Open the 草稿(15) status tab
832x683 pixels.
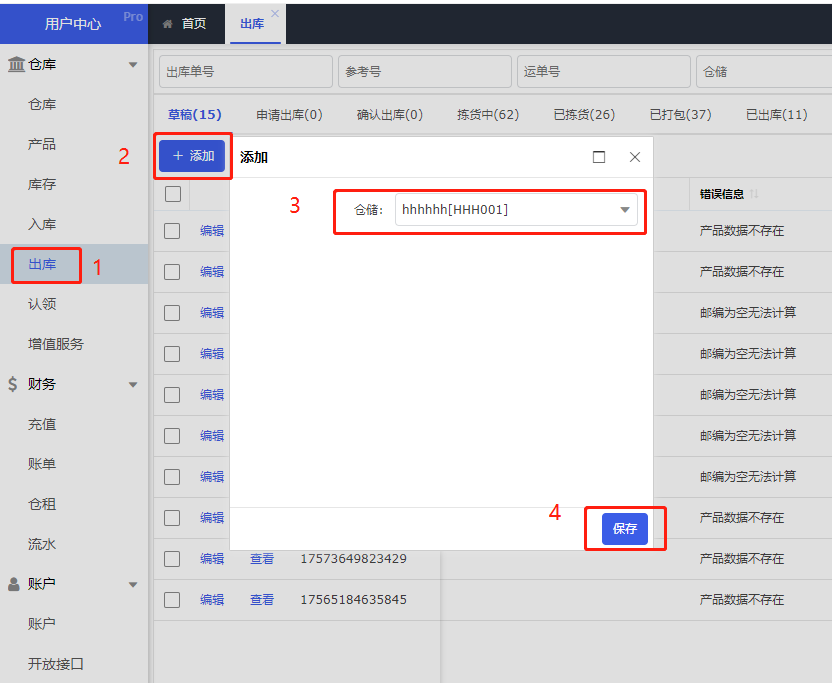(x=195, y=115)
